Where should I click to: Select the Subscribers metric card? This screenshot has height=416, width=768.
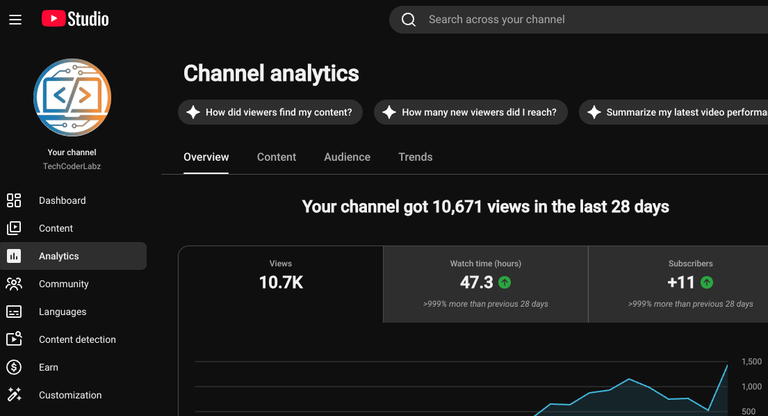click(x=678, y=284)
